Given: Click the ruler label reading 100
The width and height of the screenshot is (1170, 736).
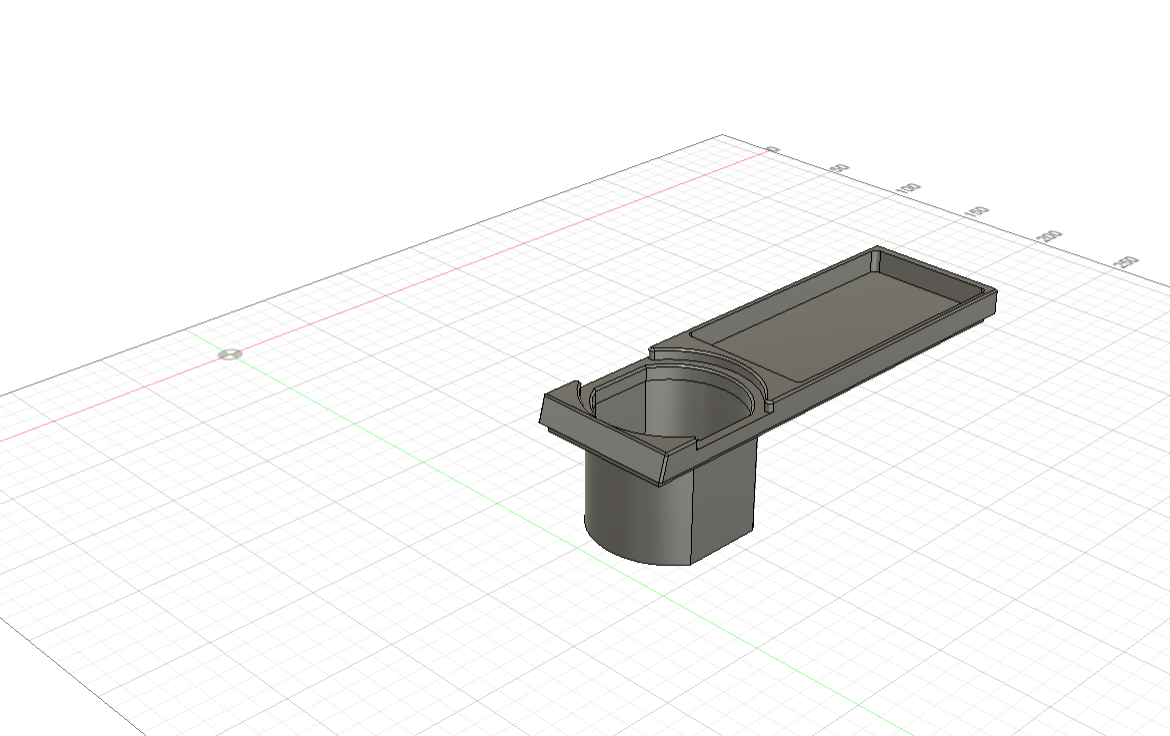Looking at the screenshot, I should click(910, 188).
